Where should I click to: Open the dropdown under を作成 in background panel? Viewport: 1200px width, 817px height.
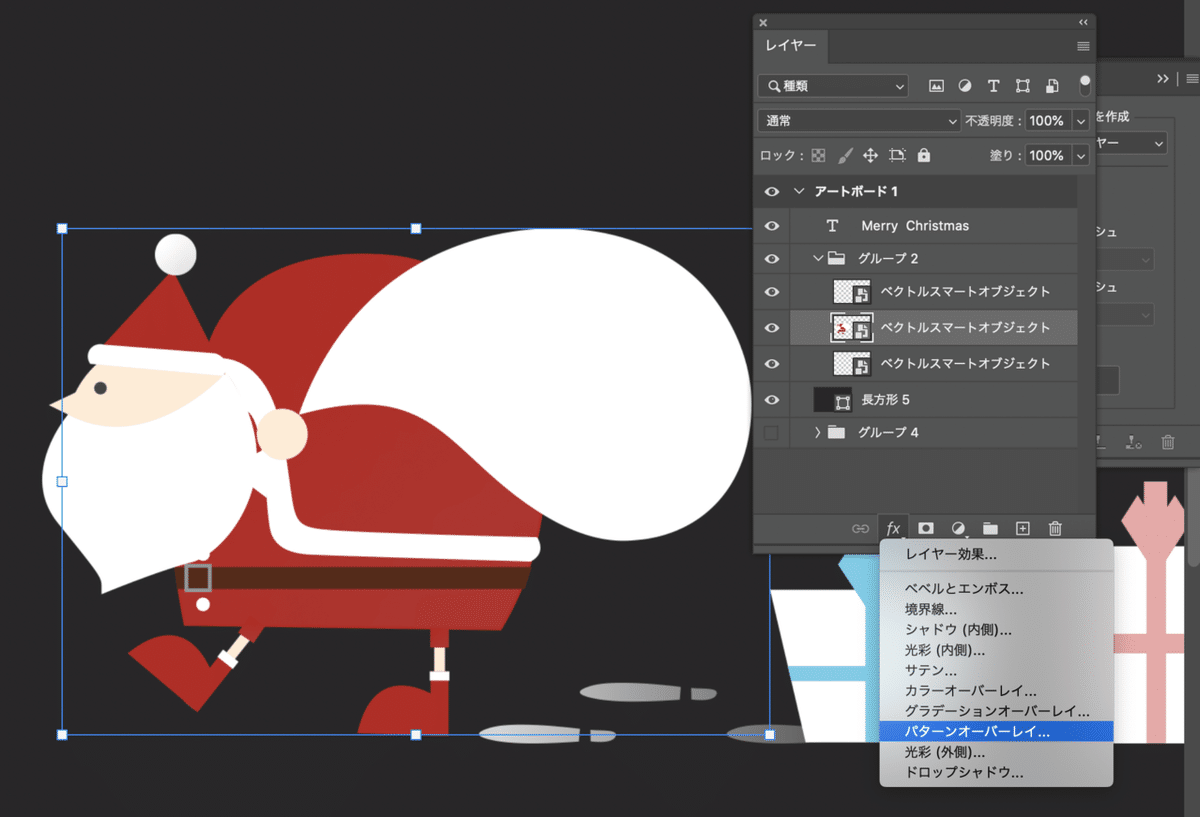click(x=1132, y=143)
